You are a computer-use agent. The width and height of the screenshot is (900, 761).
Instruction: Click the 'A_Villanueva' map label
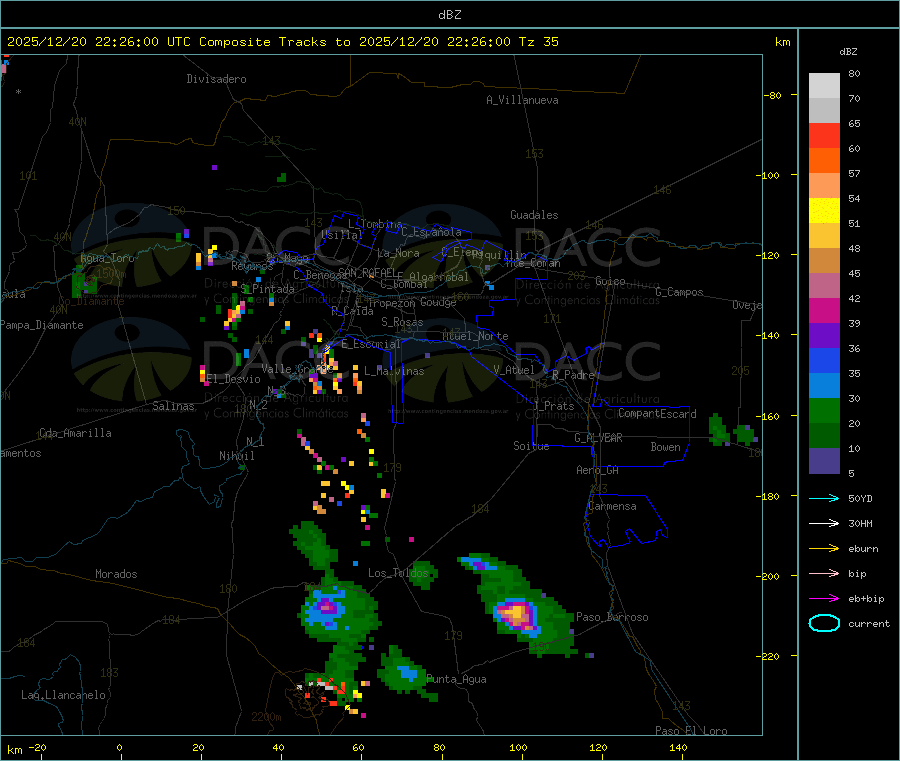point(522,100)
